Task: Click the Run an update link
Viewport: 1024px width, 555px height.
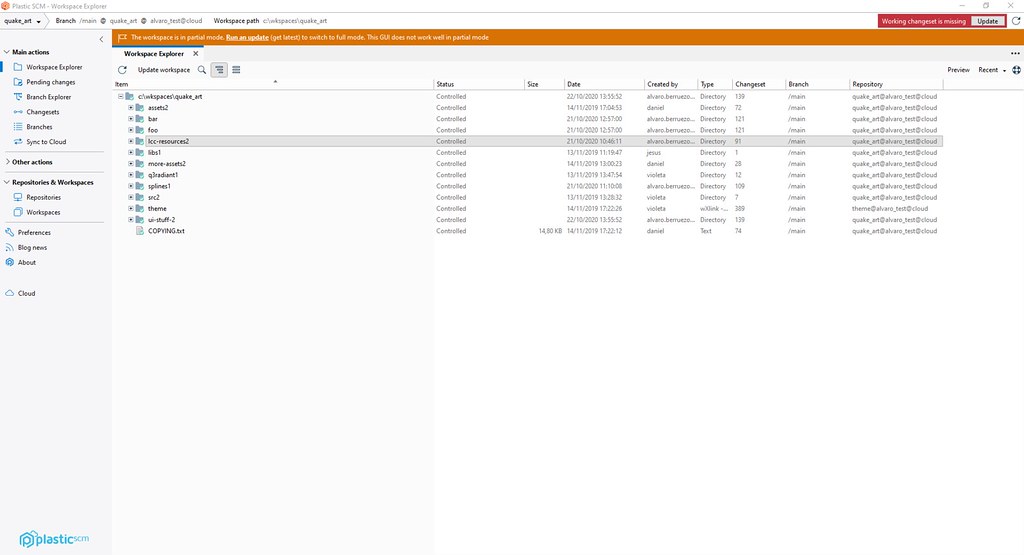Action: 248,37
